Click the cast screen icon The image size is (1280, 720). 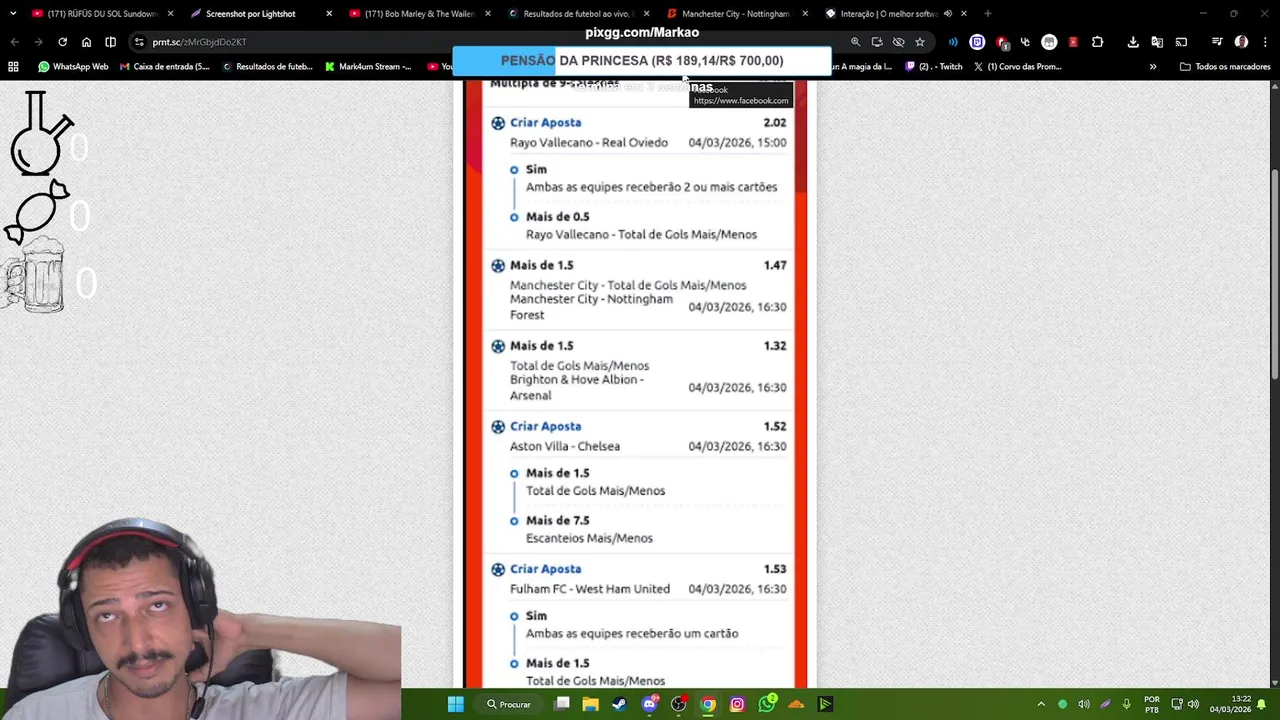tap(1181, 42)
